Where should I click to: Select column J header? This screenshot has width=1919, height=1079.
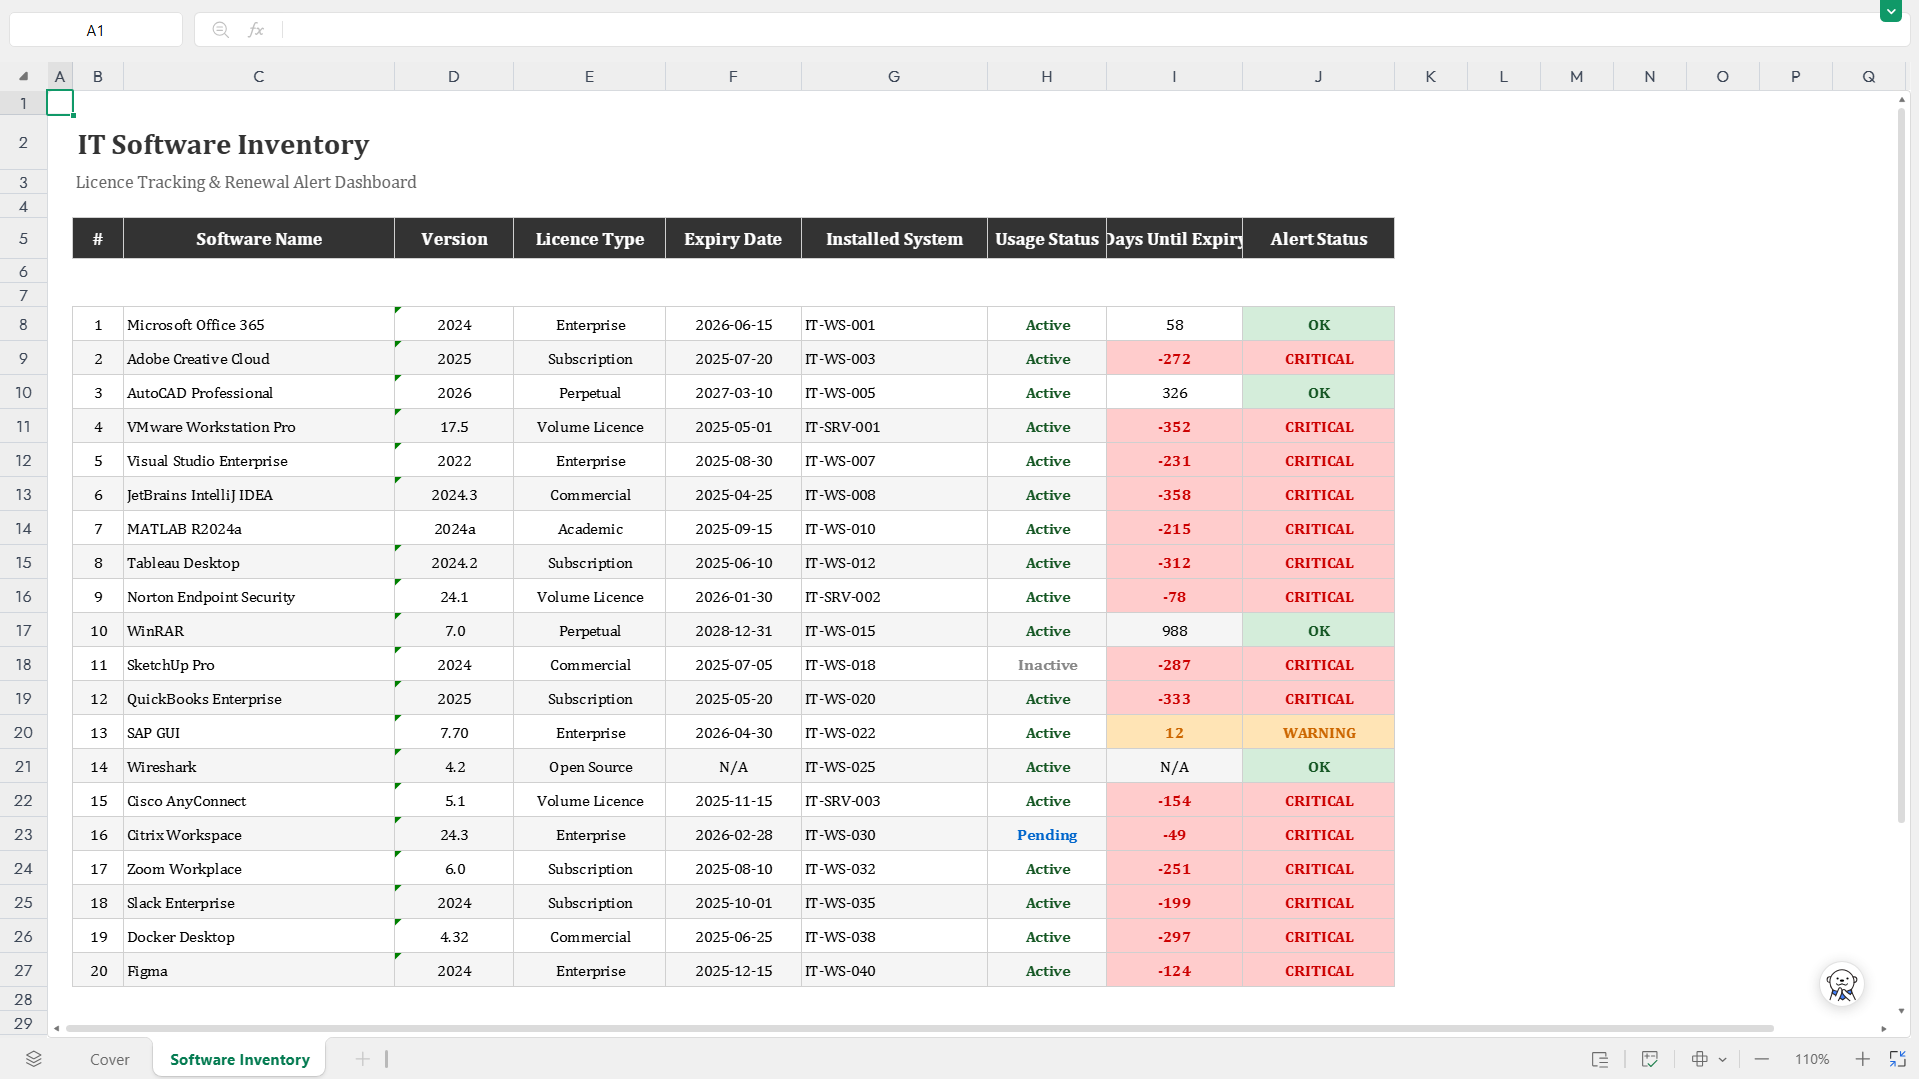click(x=1318, y=76)
